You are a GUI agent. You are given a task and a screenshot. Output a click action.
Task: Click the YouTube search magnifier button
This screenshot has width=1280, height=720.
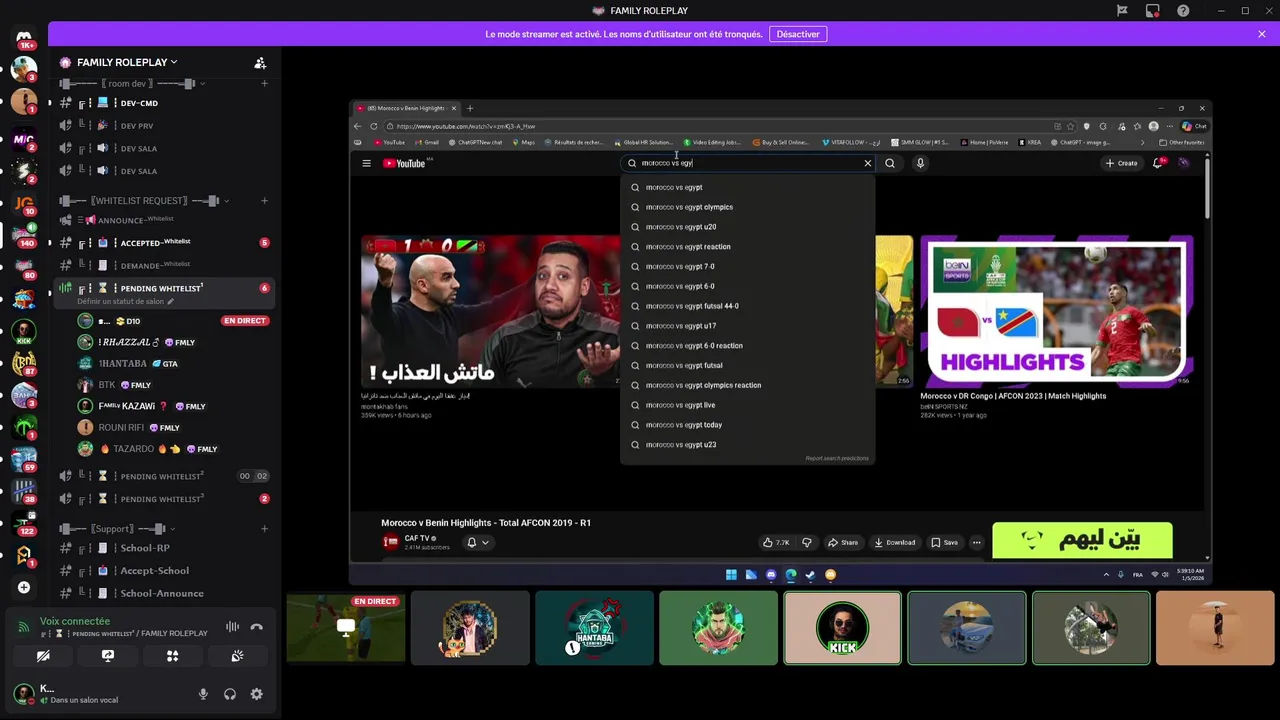(890, 163)
